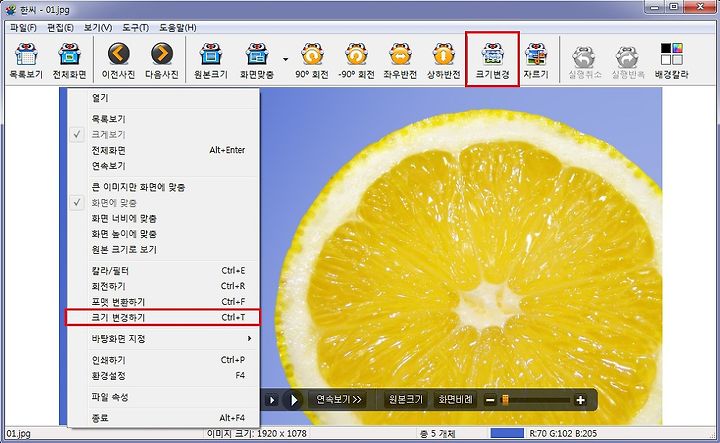The image size is (720, 443).
Task: Open the 파일(F) menu
Action: pos(23,28)
